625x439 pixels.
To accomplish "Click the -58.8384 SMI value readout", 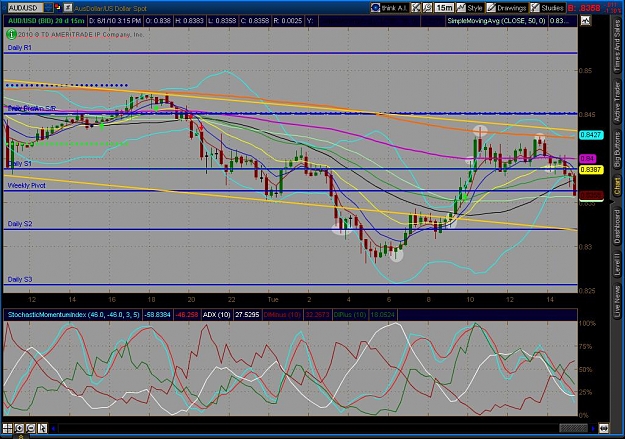I will pos(158,315).
